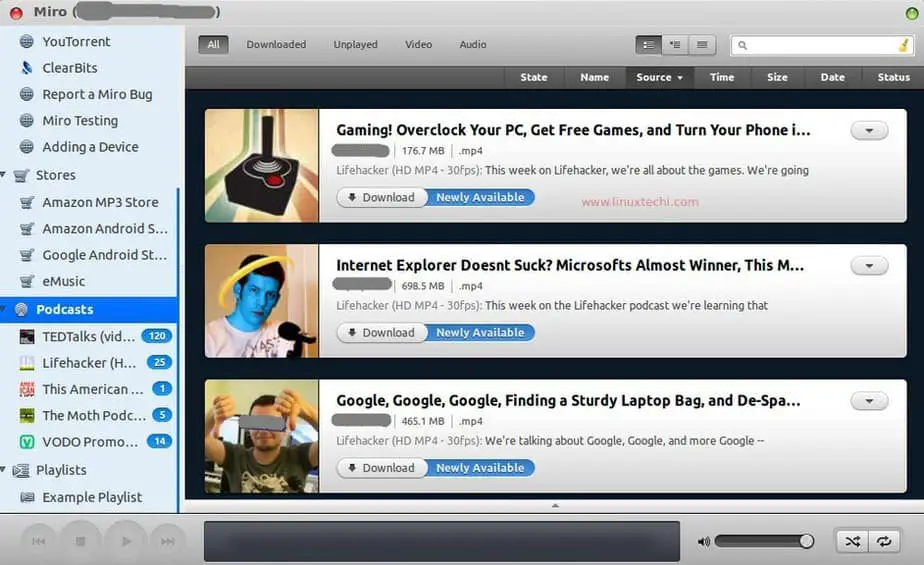Start playback with play button

coord(126,541)
